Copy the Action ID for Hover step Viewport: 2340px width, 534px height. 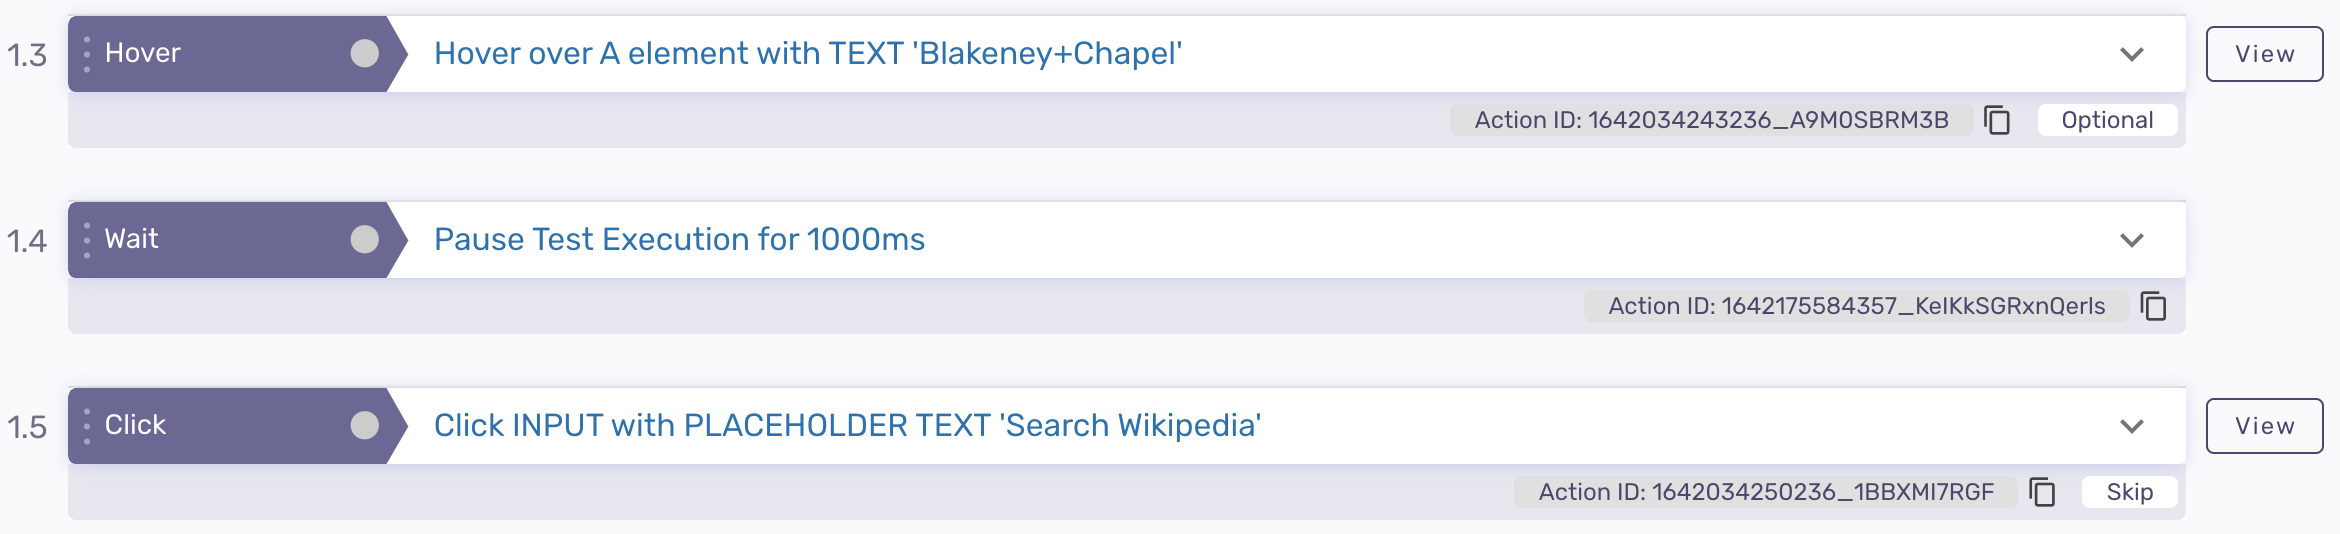pos(1997,120)
